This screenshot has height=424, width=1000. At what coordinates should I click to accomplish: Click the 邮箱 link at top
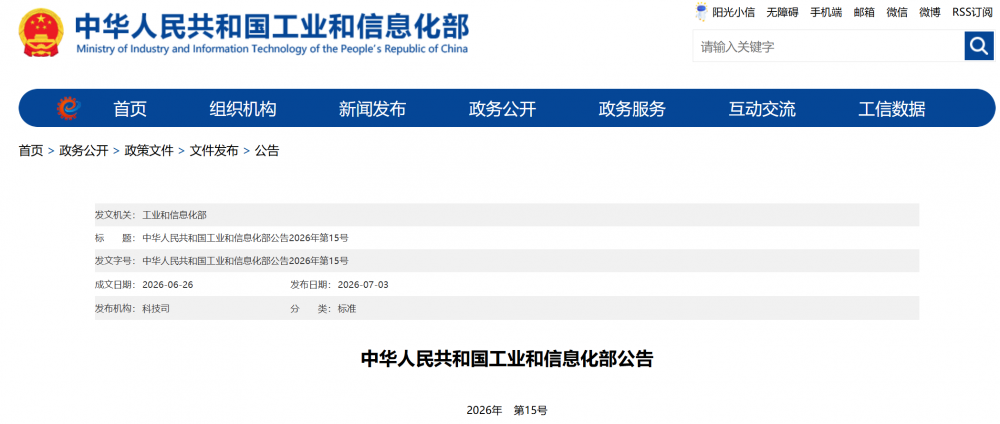[x=864, y=11]
